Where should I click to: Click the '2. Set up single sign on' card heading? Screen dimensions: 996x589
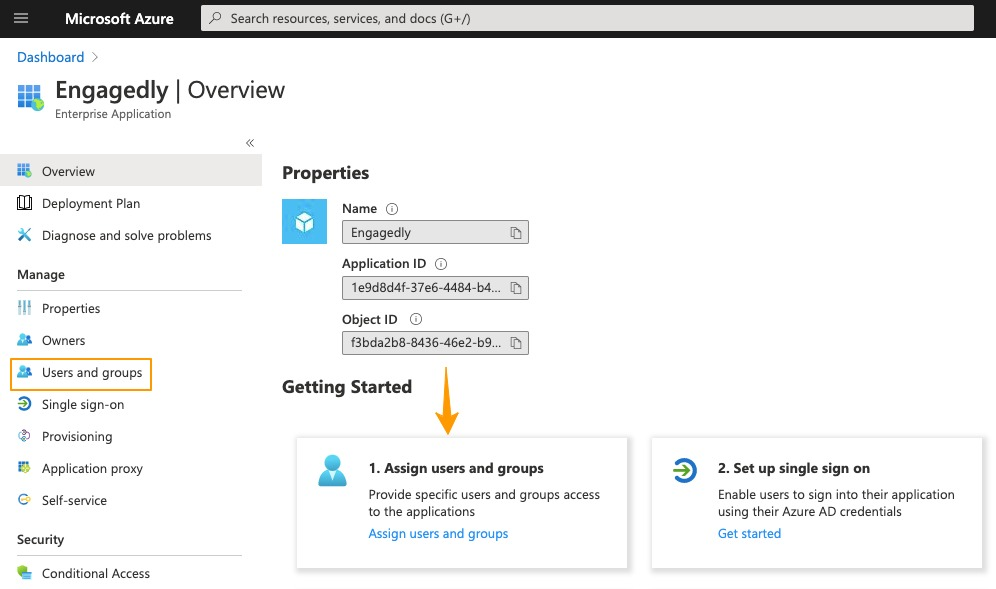tap(794, 468)
